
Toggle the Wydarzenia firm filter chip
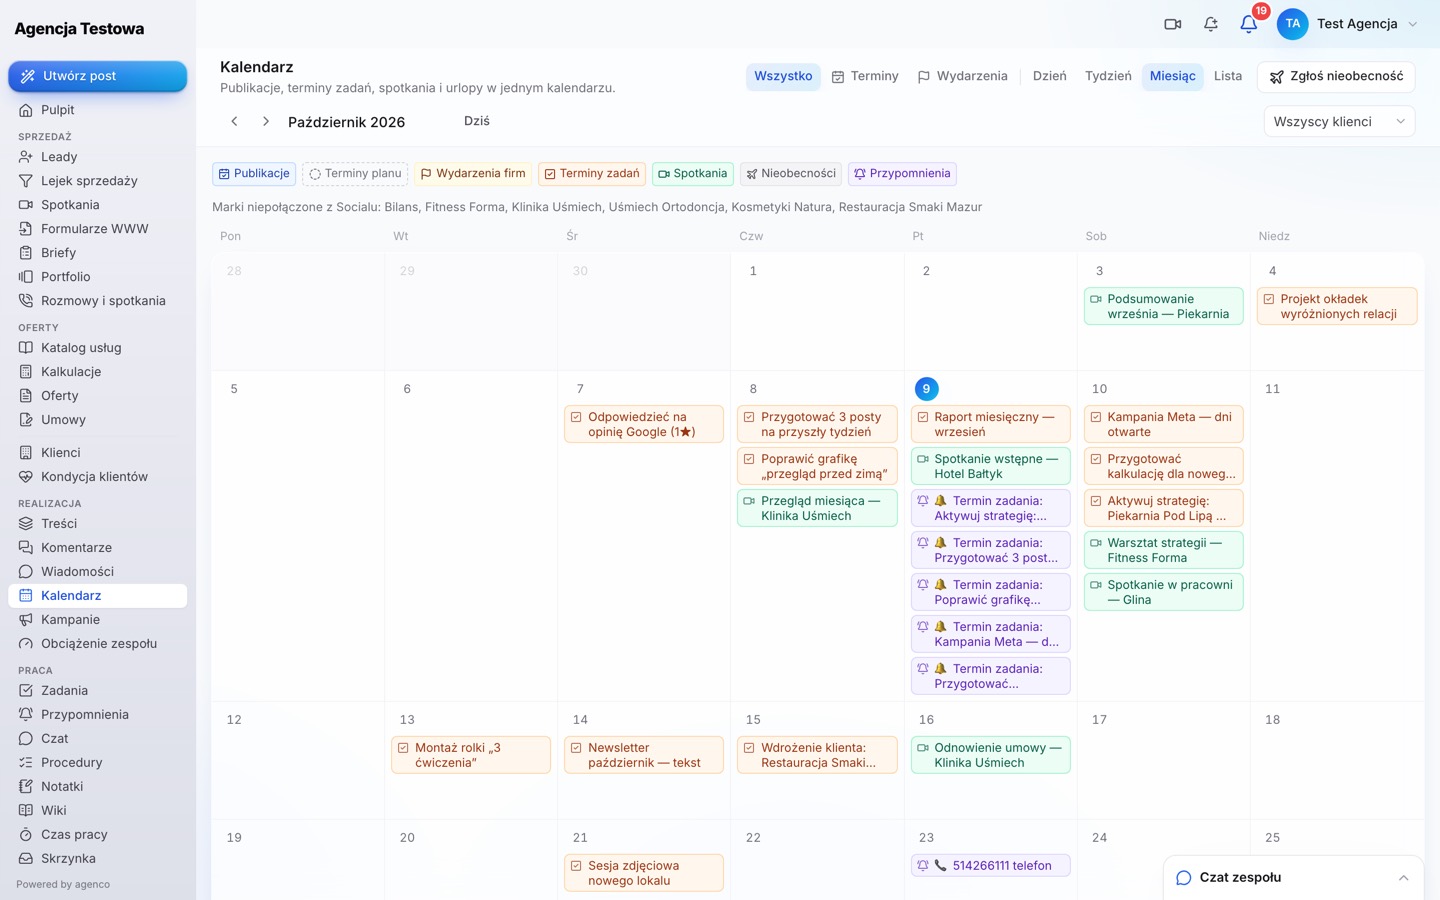(x=473, y=174)
